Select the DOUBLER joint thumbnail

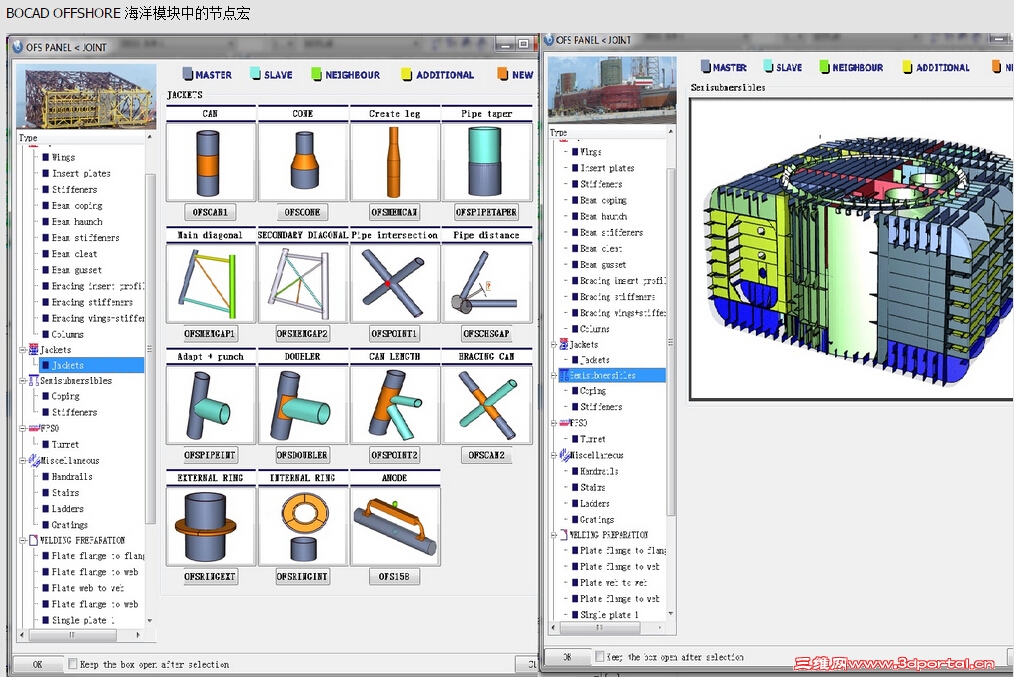pyautogui.click(x=303, y=405)
